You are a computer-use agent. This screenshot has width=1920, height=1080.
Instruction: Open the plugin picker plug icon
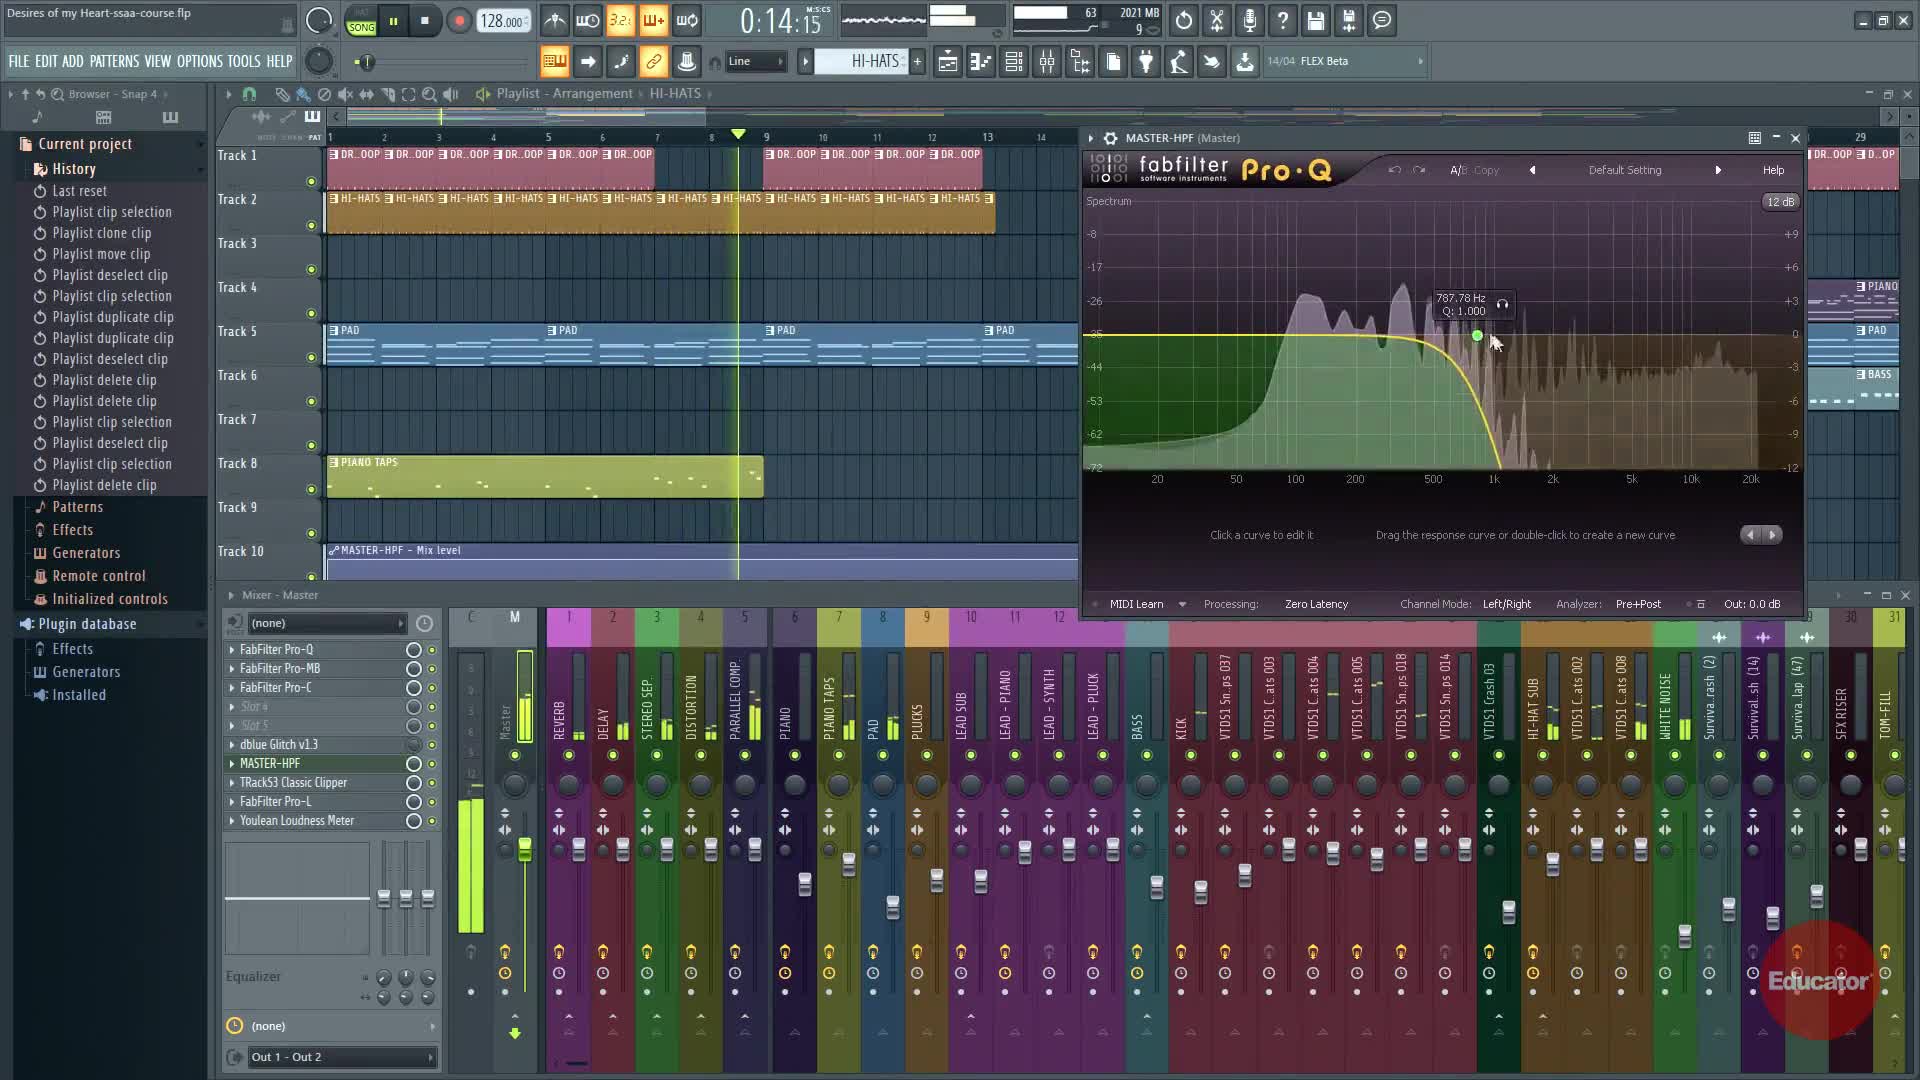[1146, 62]
